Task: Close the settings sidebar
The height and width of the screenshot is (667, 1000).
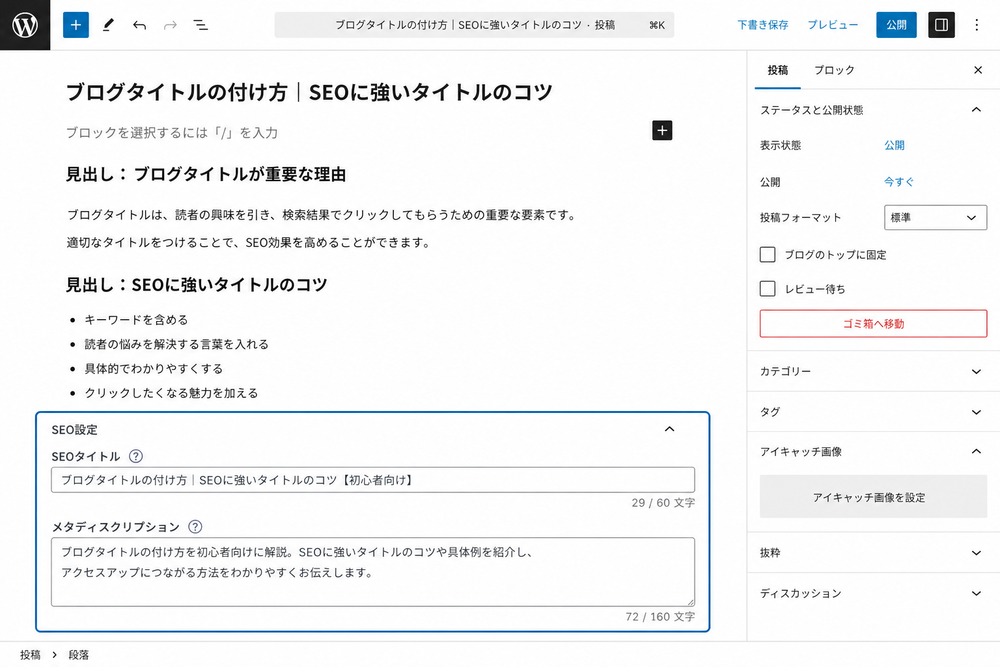Action: [x=978, y=70]
